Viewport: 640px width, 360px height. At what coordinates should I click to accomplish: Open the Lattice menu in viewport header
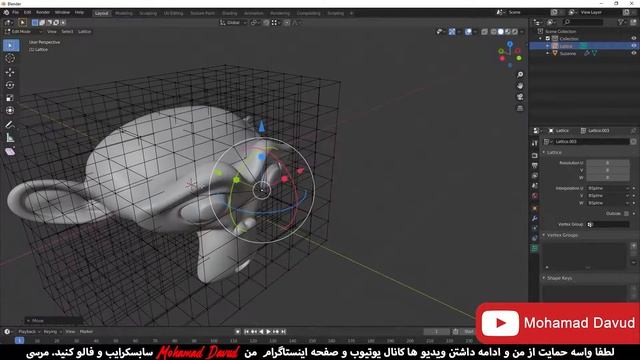click(x=84, y=31)
